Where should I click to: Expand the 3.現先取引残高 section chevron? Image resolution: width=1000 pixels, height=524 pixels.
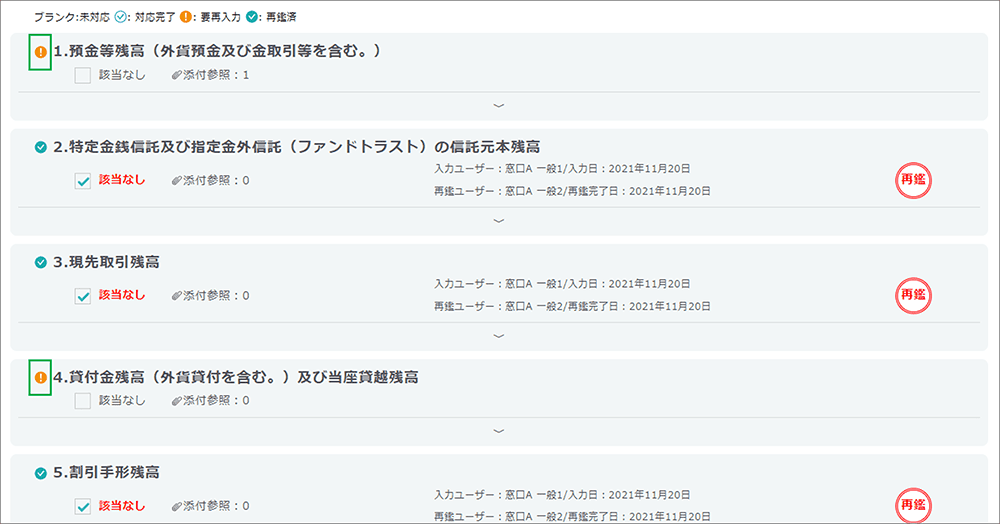click(x=499, y=335)
